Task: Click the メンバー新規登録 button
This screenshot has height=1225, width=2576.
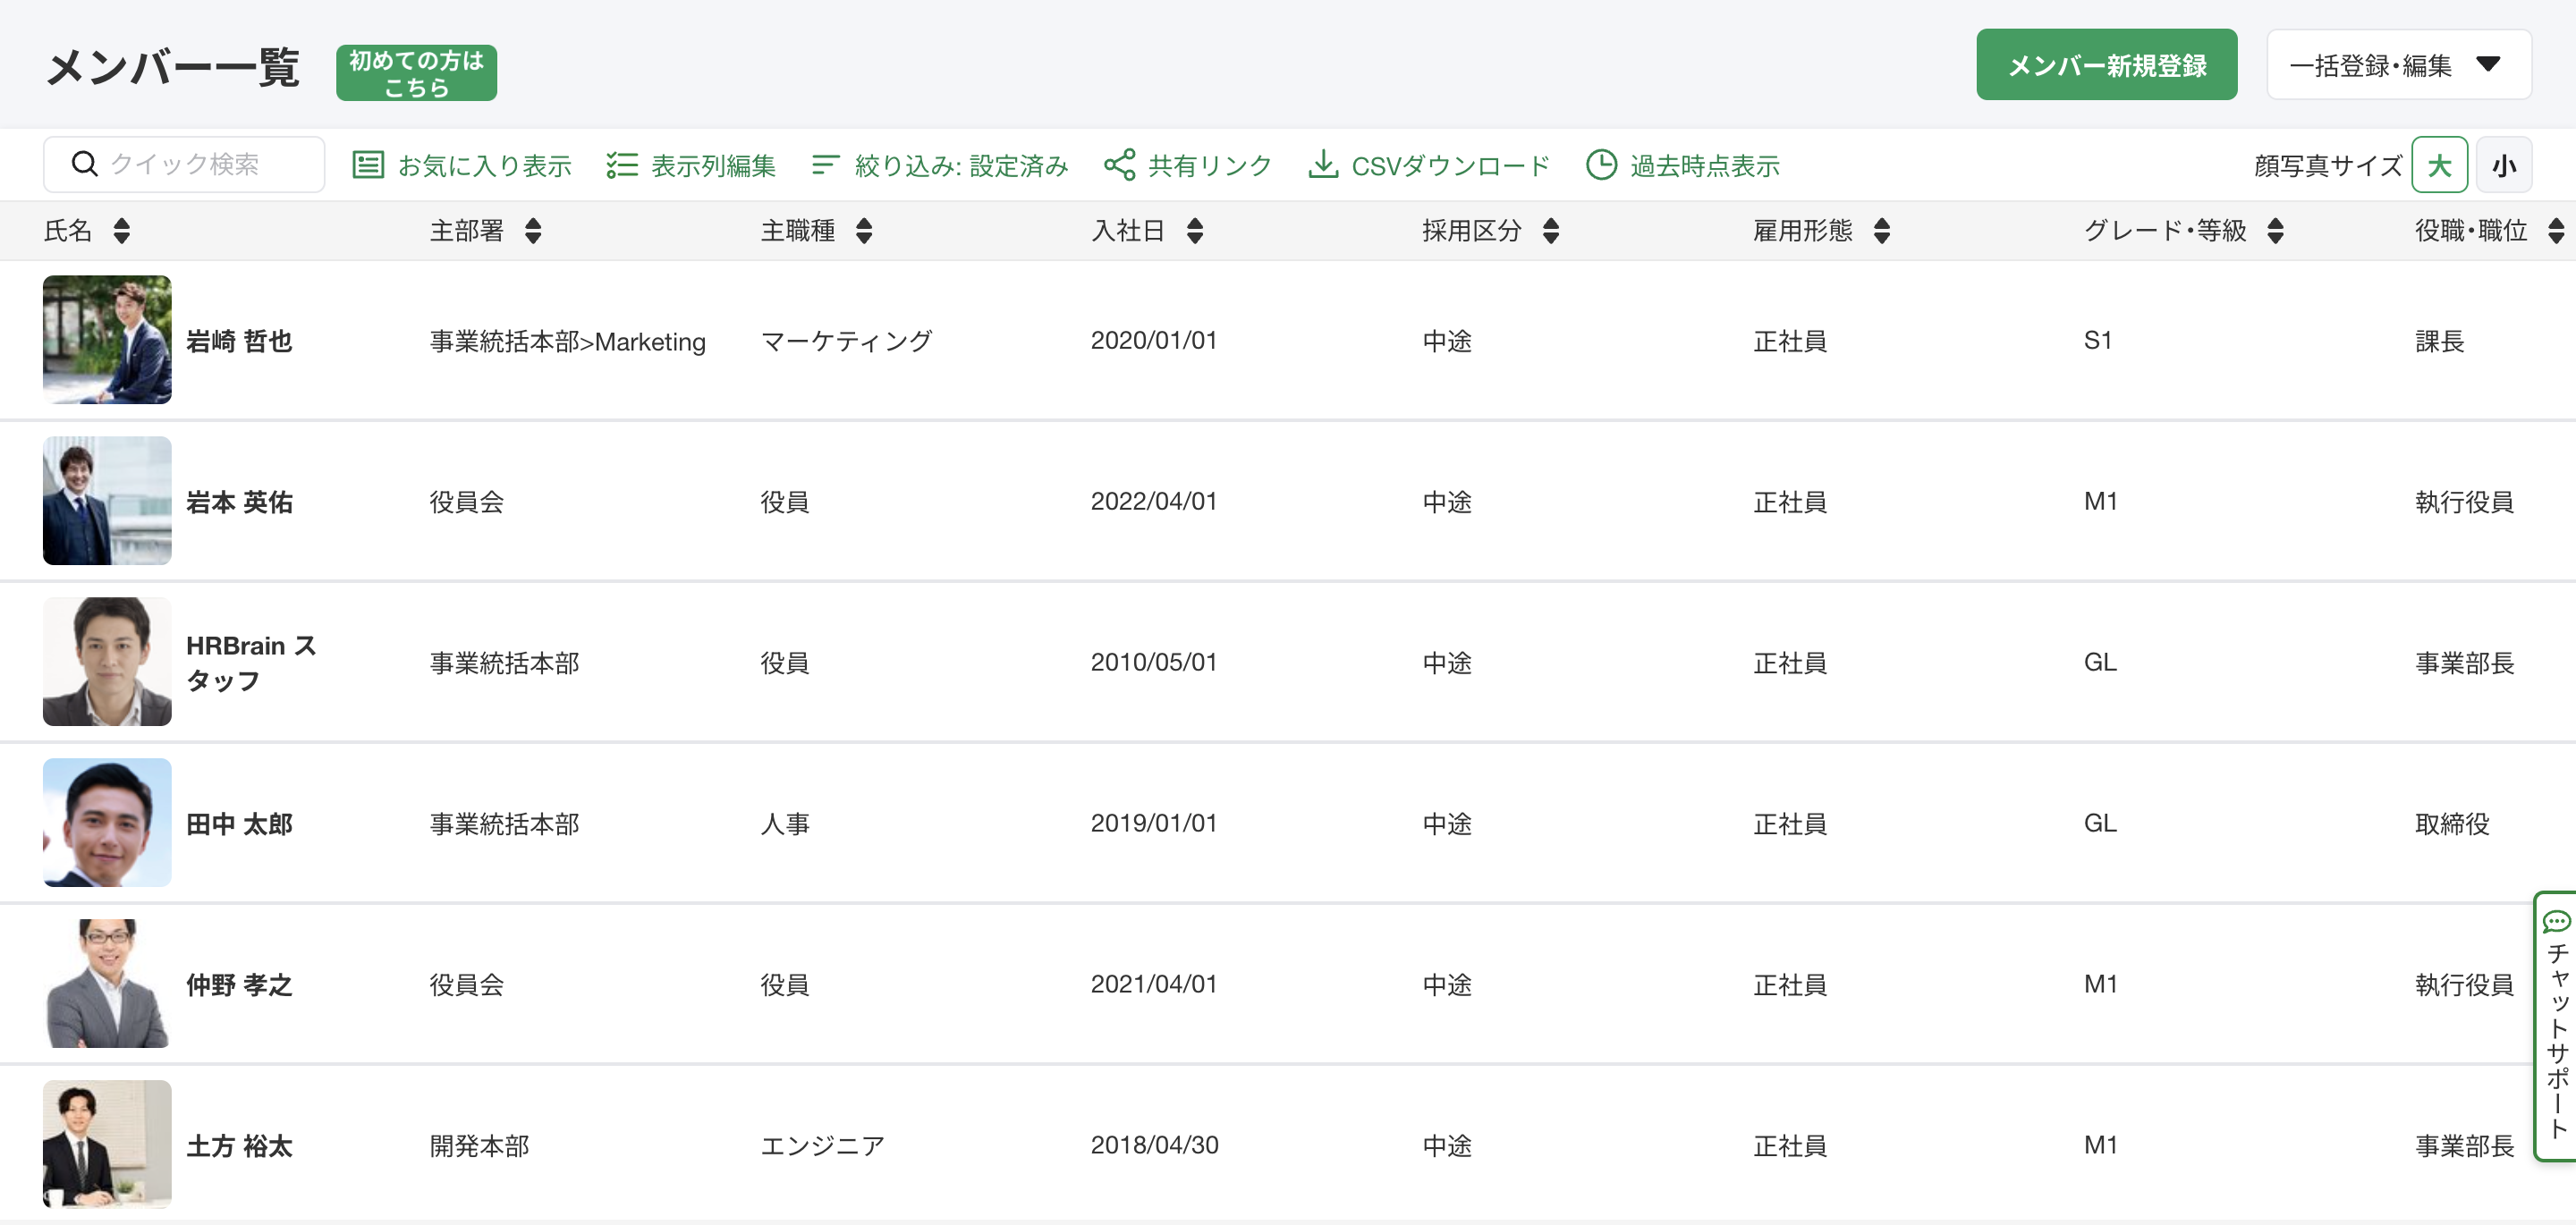Action: [x=2106, y=65]
